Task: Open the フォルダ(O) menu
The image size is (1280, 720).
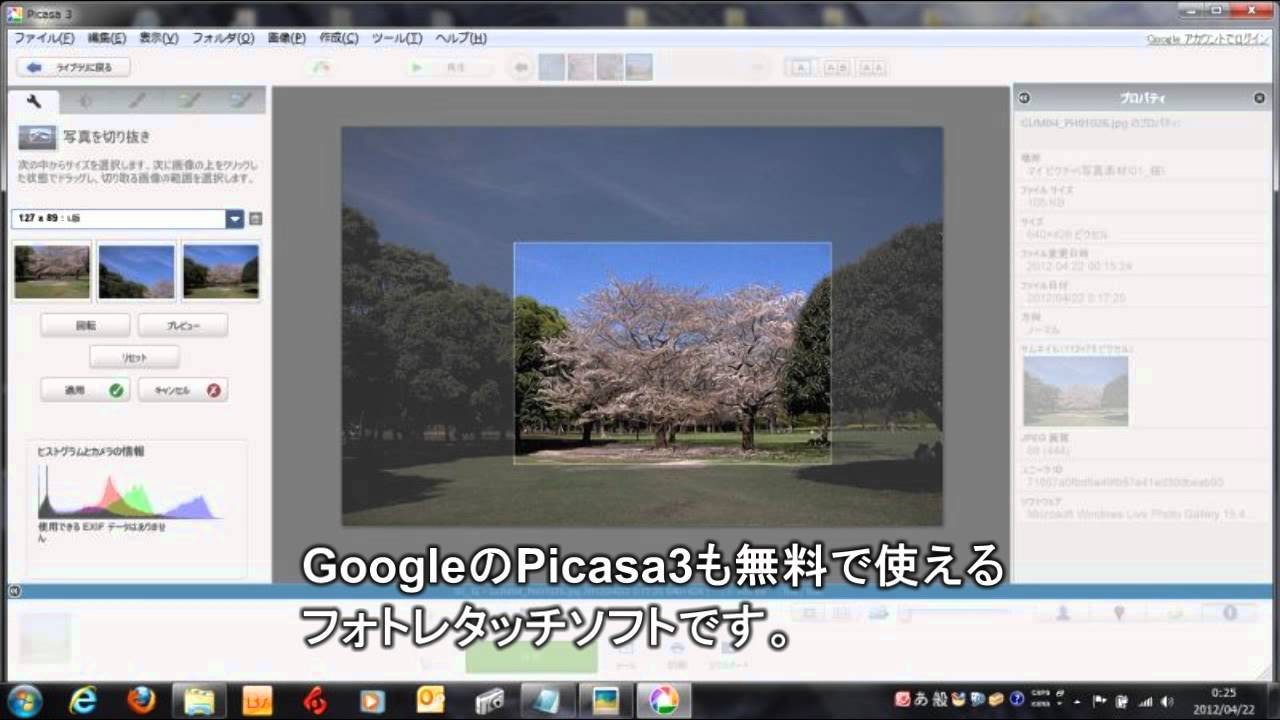Action: (222, 38)
